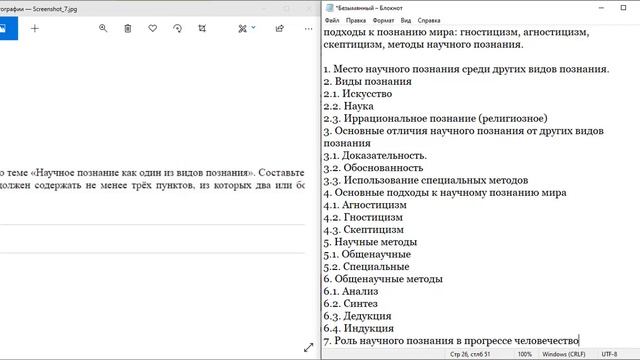Click the 100% zoom status bar entry
Viewport: 640px width, 360px height.
coord(525,354)
